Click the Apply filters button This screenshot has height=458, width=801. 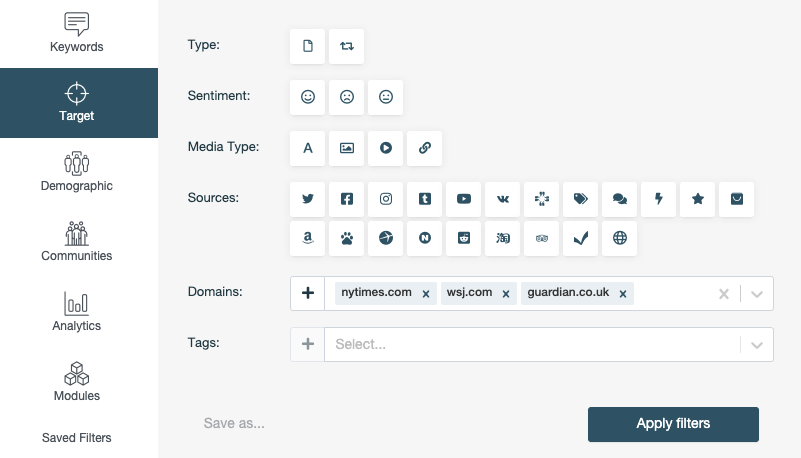tap(673, 424)
